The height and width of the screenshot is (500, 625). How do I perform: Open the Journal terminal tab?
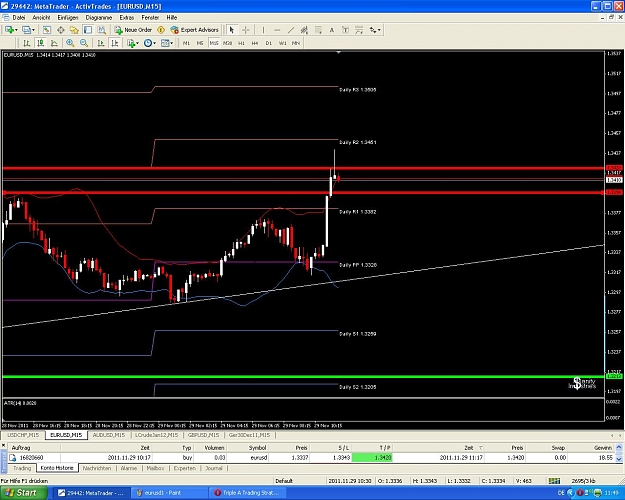[x=214, y=468]
